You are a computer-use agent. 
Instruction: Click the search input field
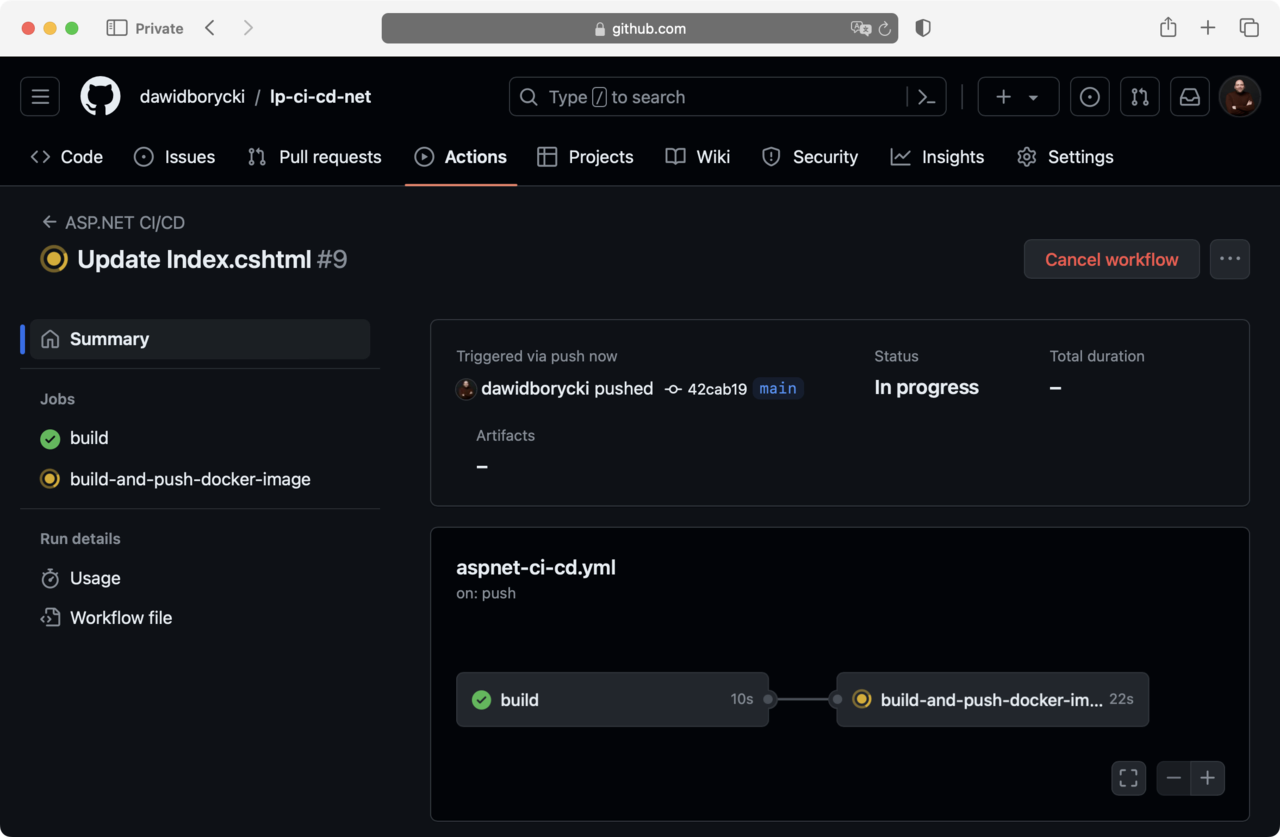tap(710, 97)
